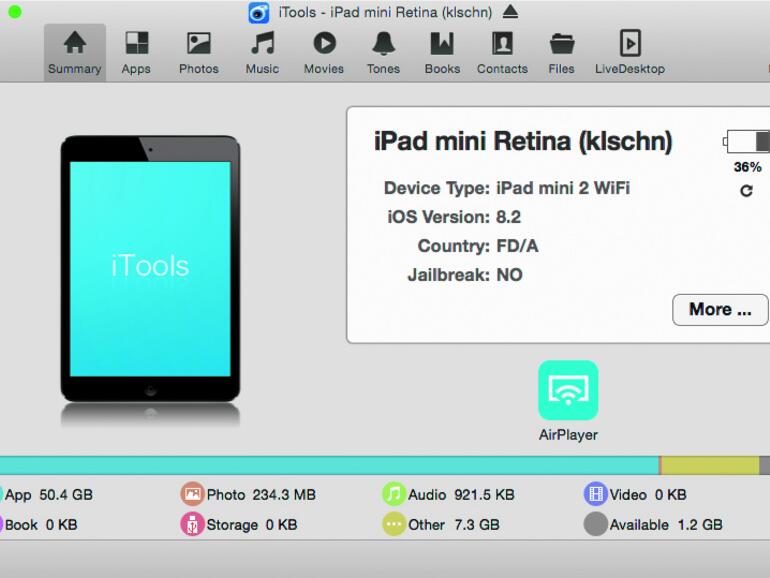
Task: Click the Book 0 KB label
Action: [x=41, y=525]
